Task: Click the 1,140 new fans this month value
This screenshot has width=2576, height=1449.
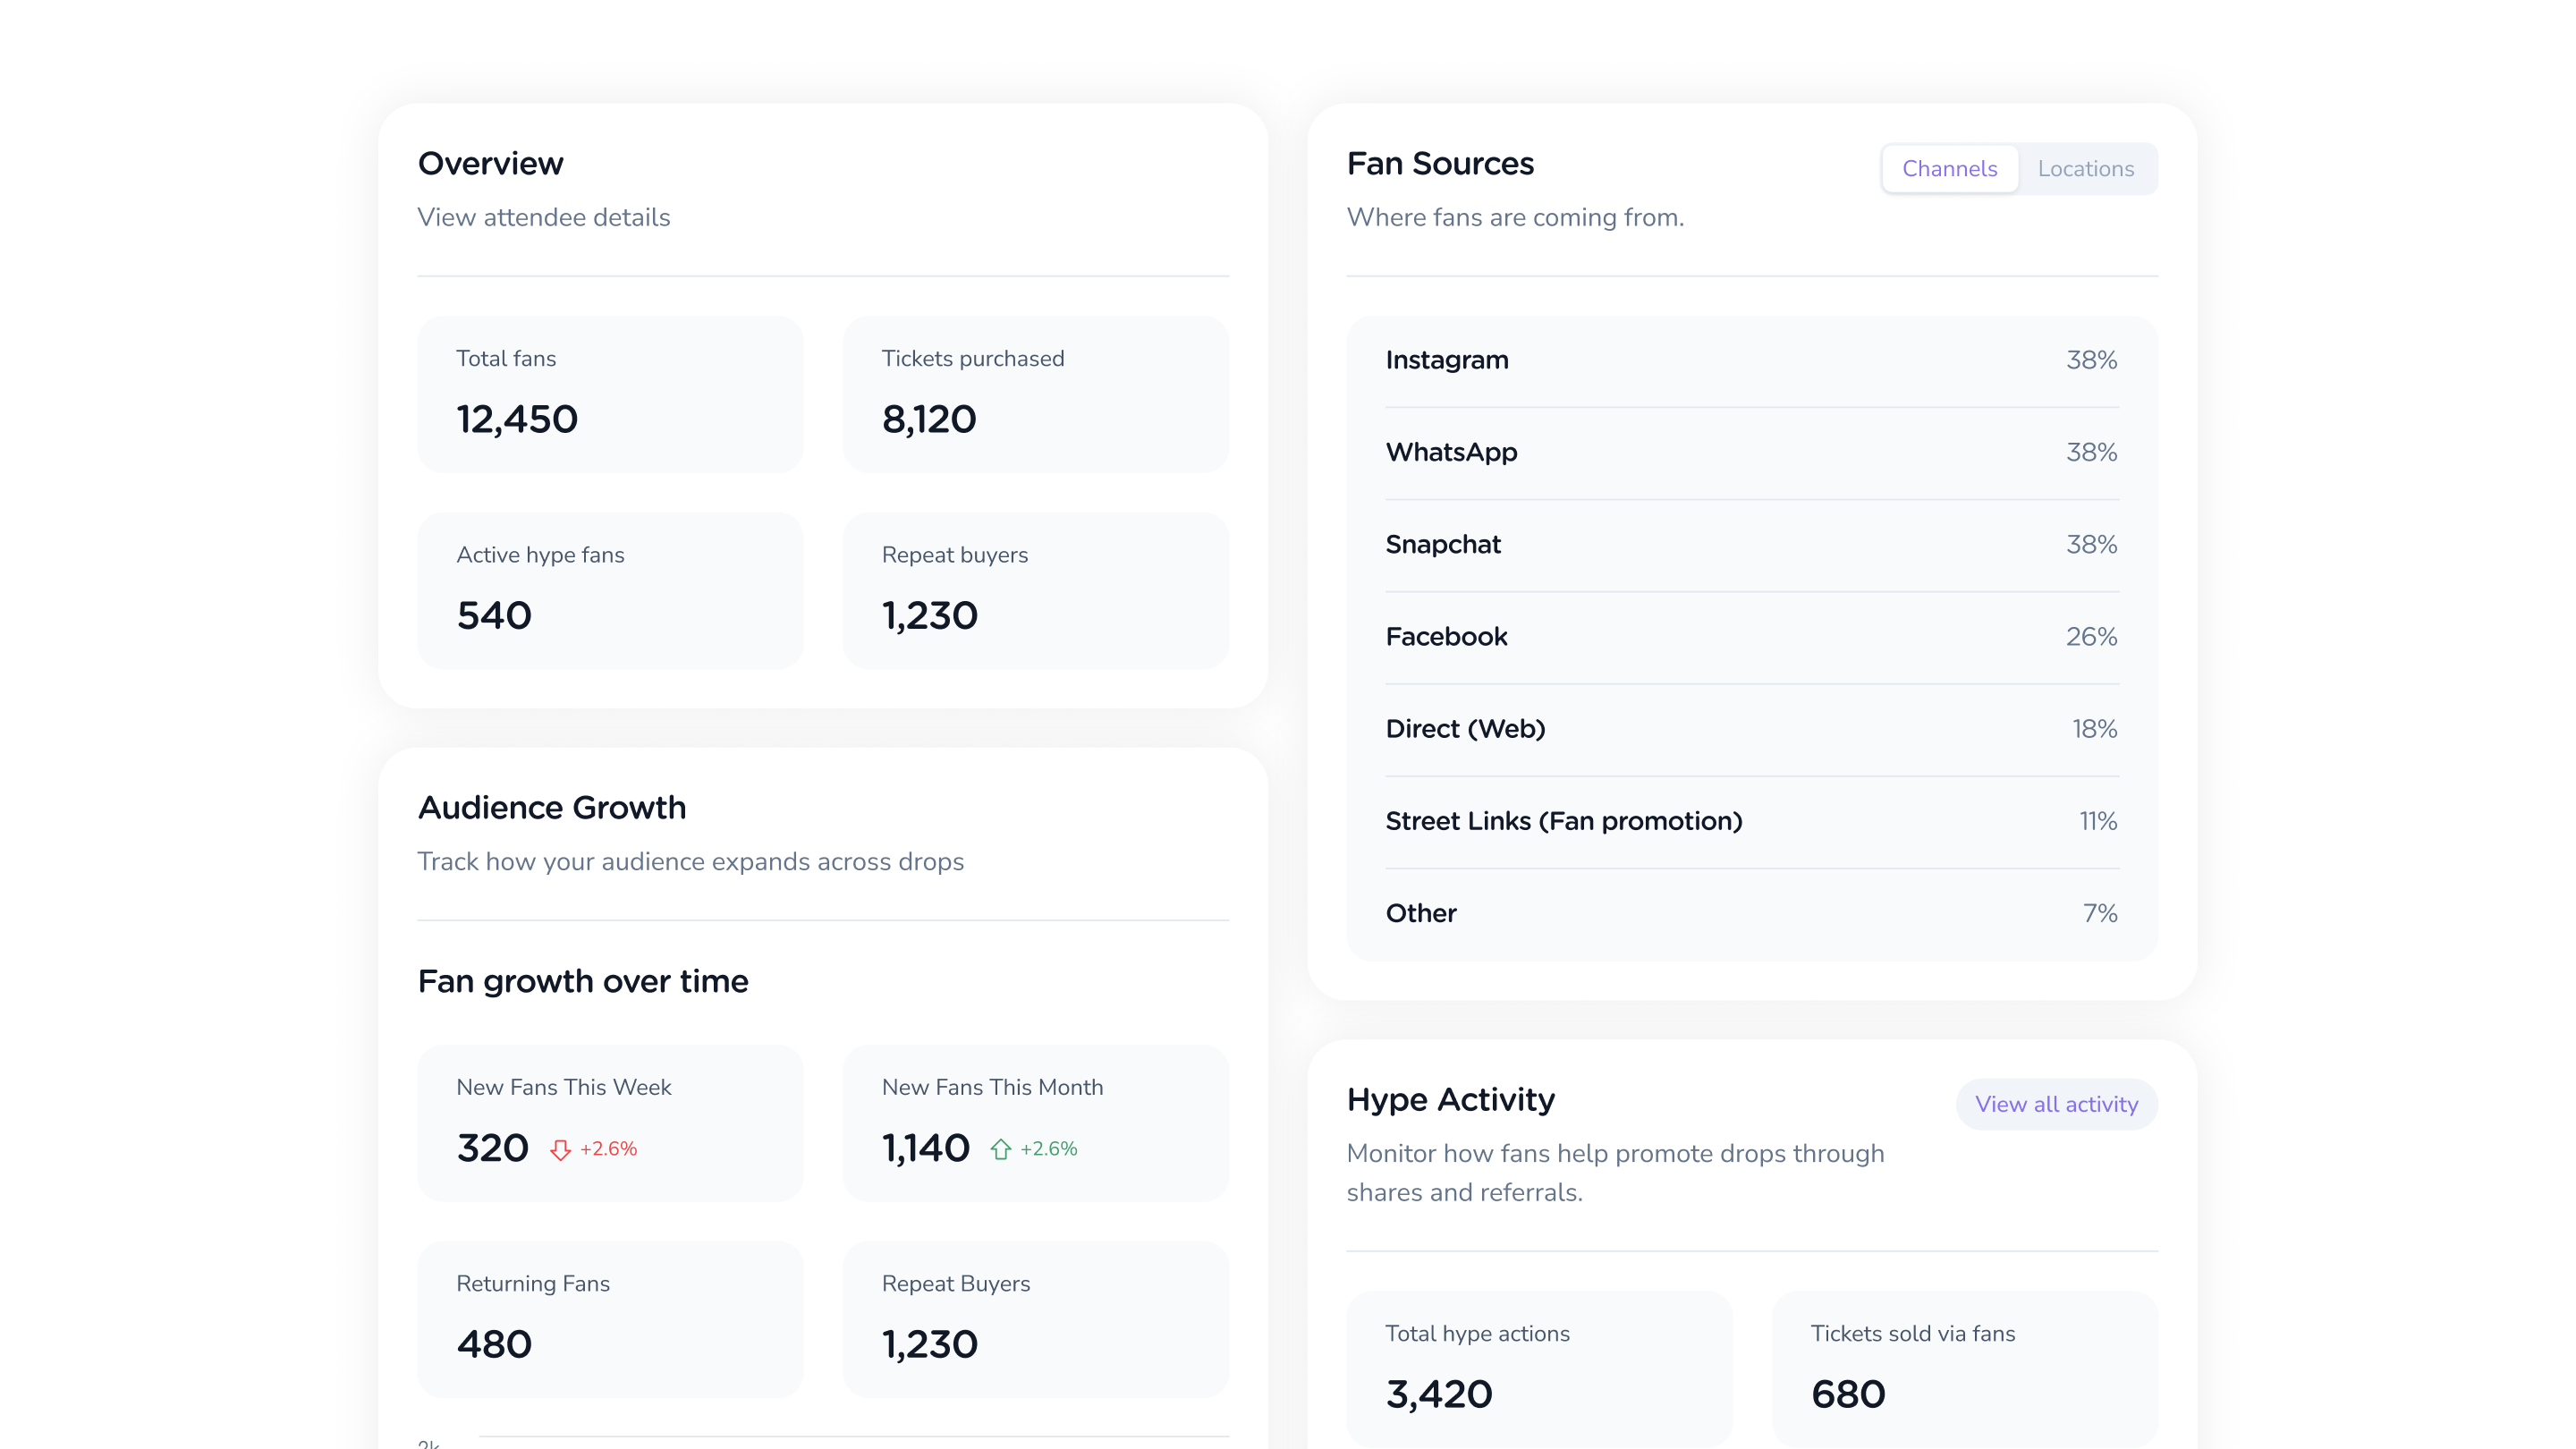Action: pyautogui.click(x=926, y=1148)
